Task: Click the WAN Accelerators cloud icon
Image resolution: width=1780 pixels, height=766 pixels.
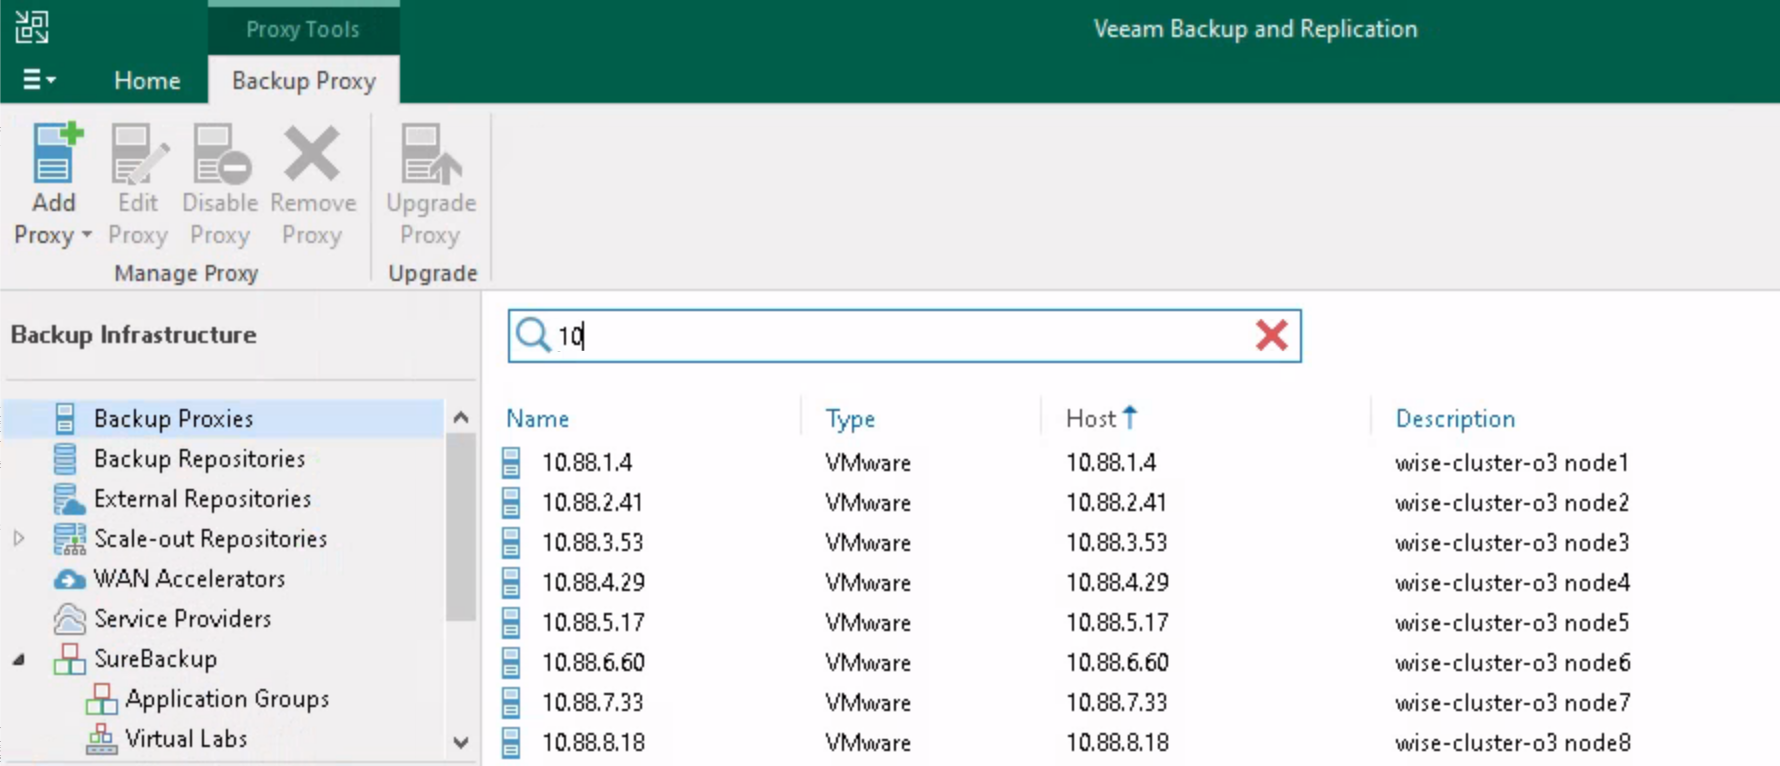Action: tap(69, 579)
